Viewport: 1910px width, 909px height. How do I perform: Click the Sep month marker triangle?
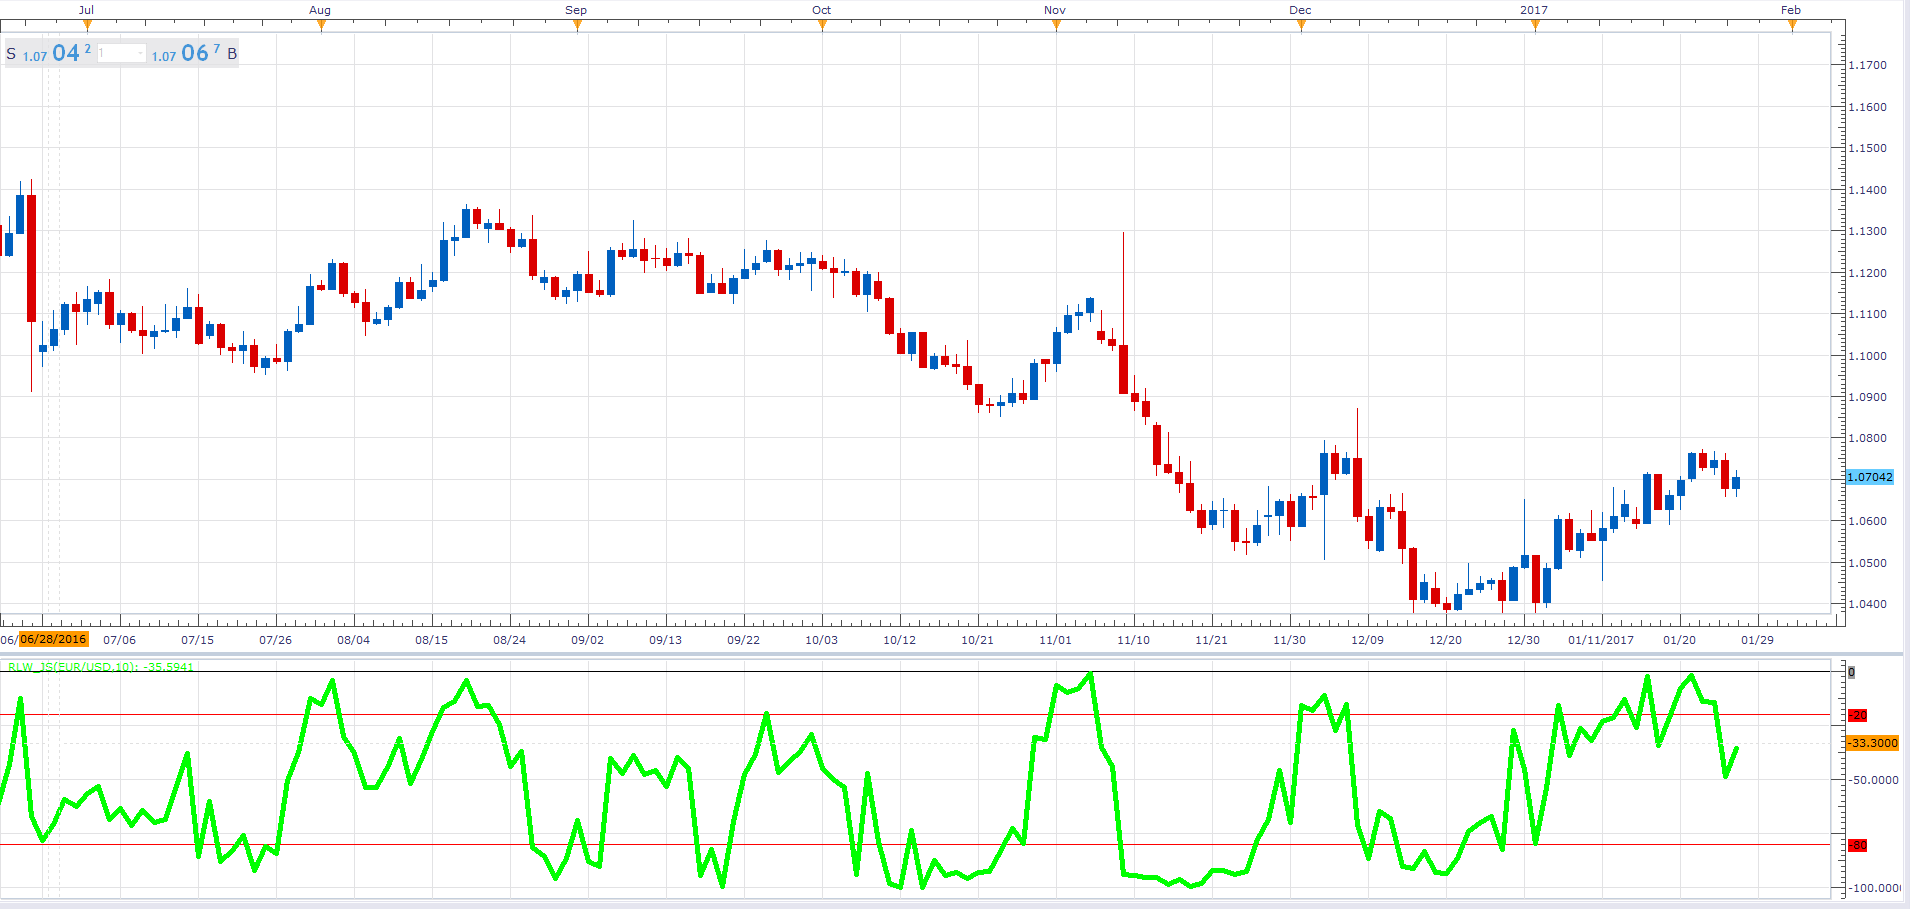577,26
